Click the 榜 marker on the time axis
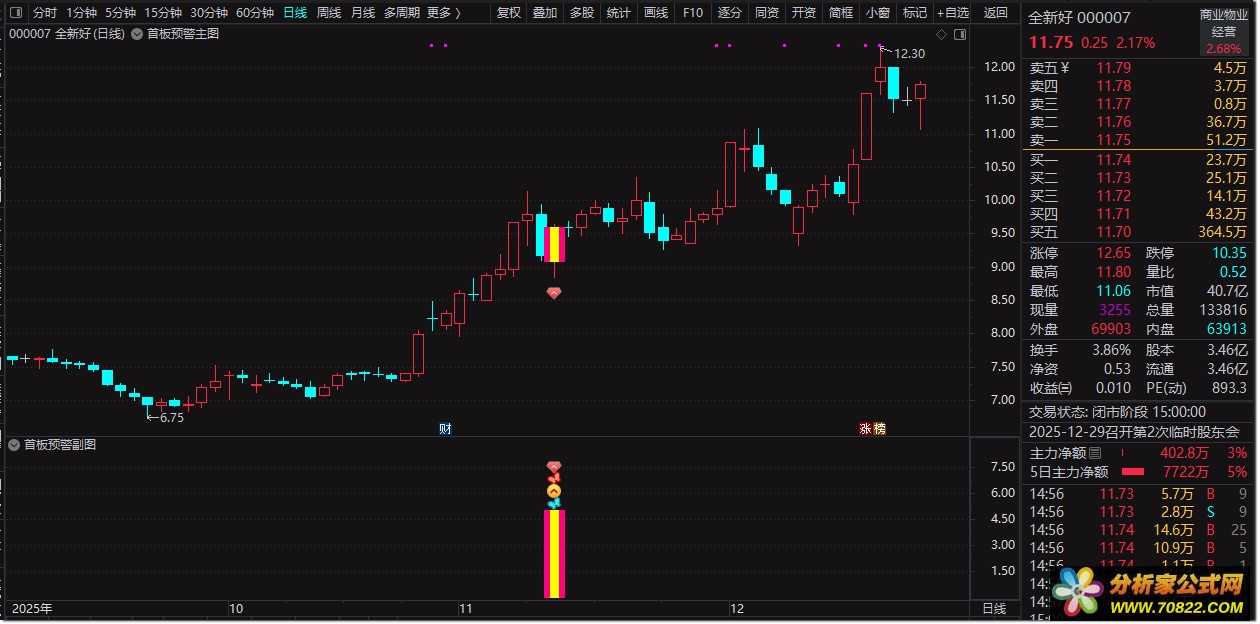 tap(879, 428)
